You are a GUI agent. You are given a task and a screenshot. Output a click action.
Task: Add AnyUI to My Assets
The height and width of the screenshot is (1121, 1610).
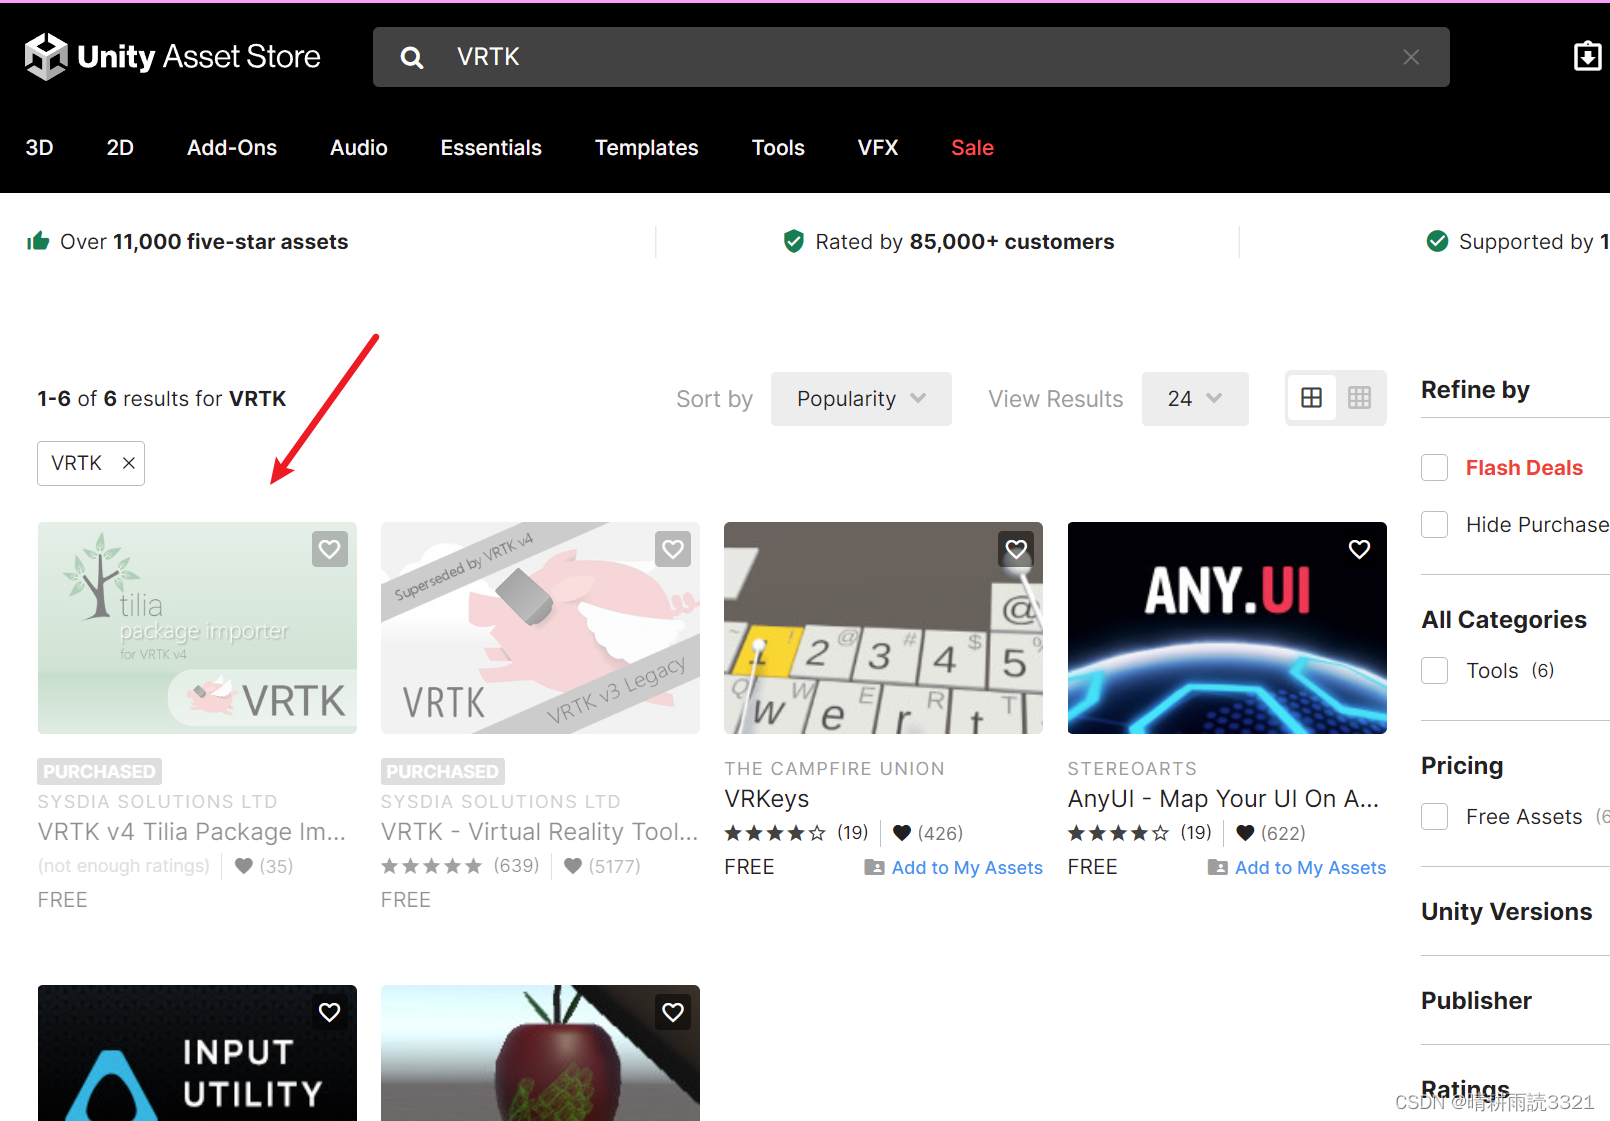pos(1297,868)
